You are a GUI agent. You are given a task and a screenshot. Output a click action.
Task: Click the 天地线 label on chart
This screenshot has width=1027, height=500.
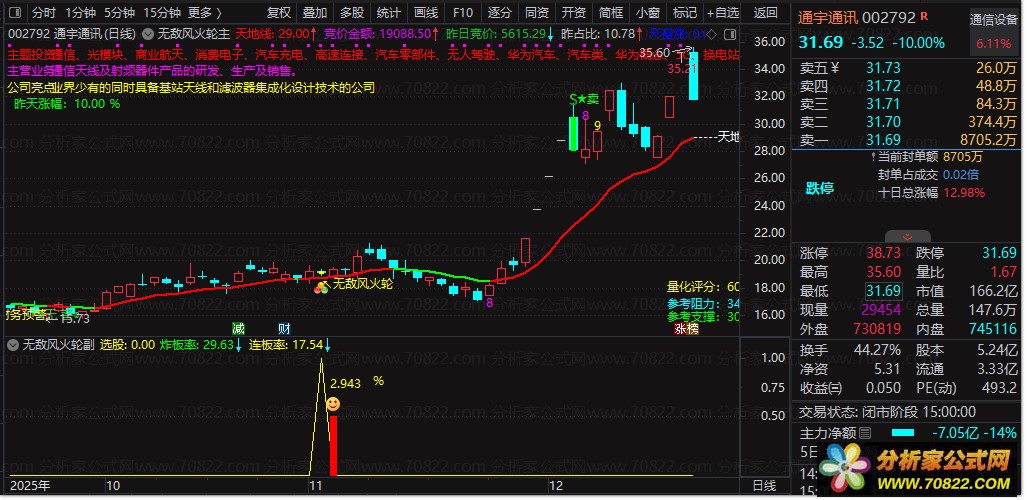coord(728,137)
